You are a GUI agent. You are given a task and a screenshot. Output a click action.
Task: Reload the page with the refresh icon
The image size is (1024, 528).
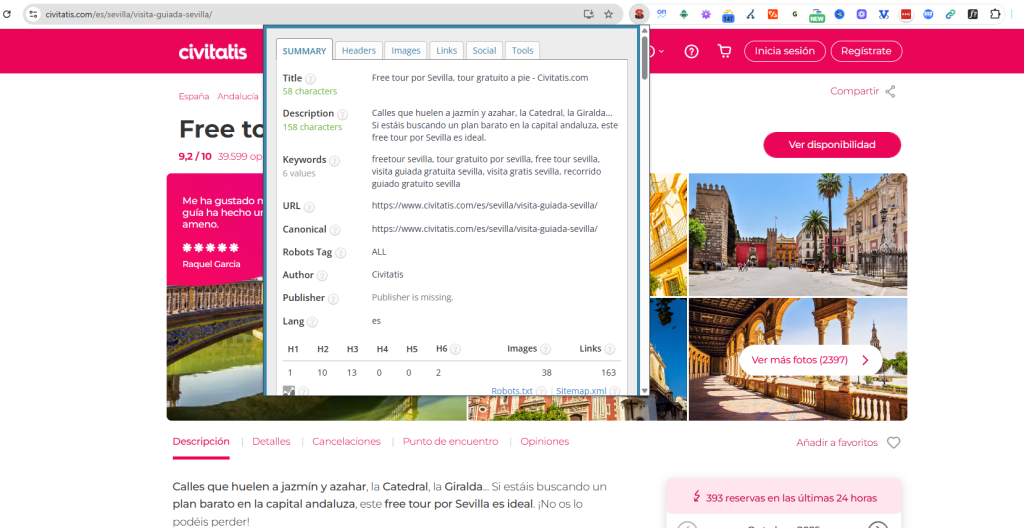10,14
